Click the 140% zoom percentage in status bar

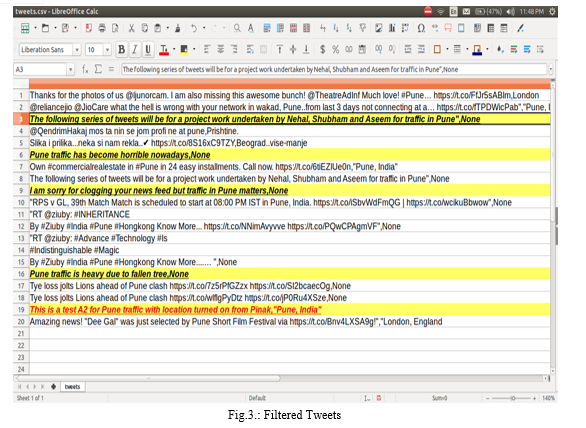[548, 398]
